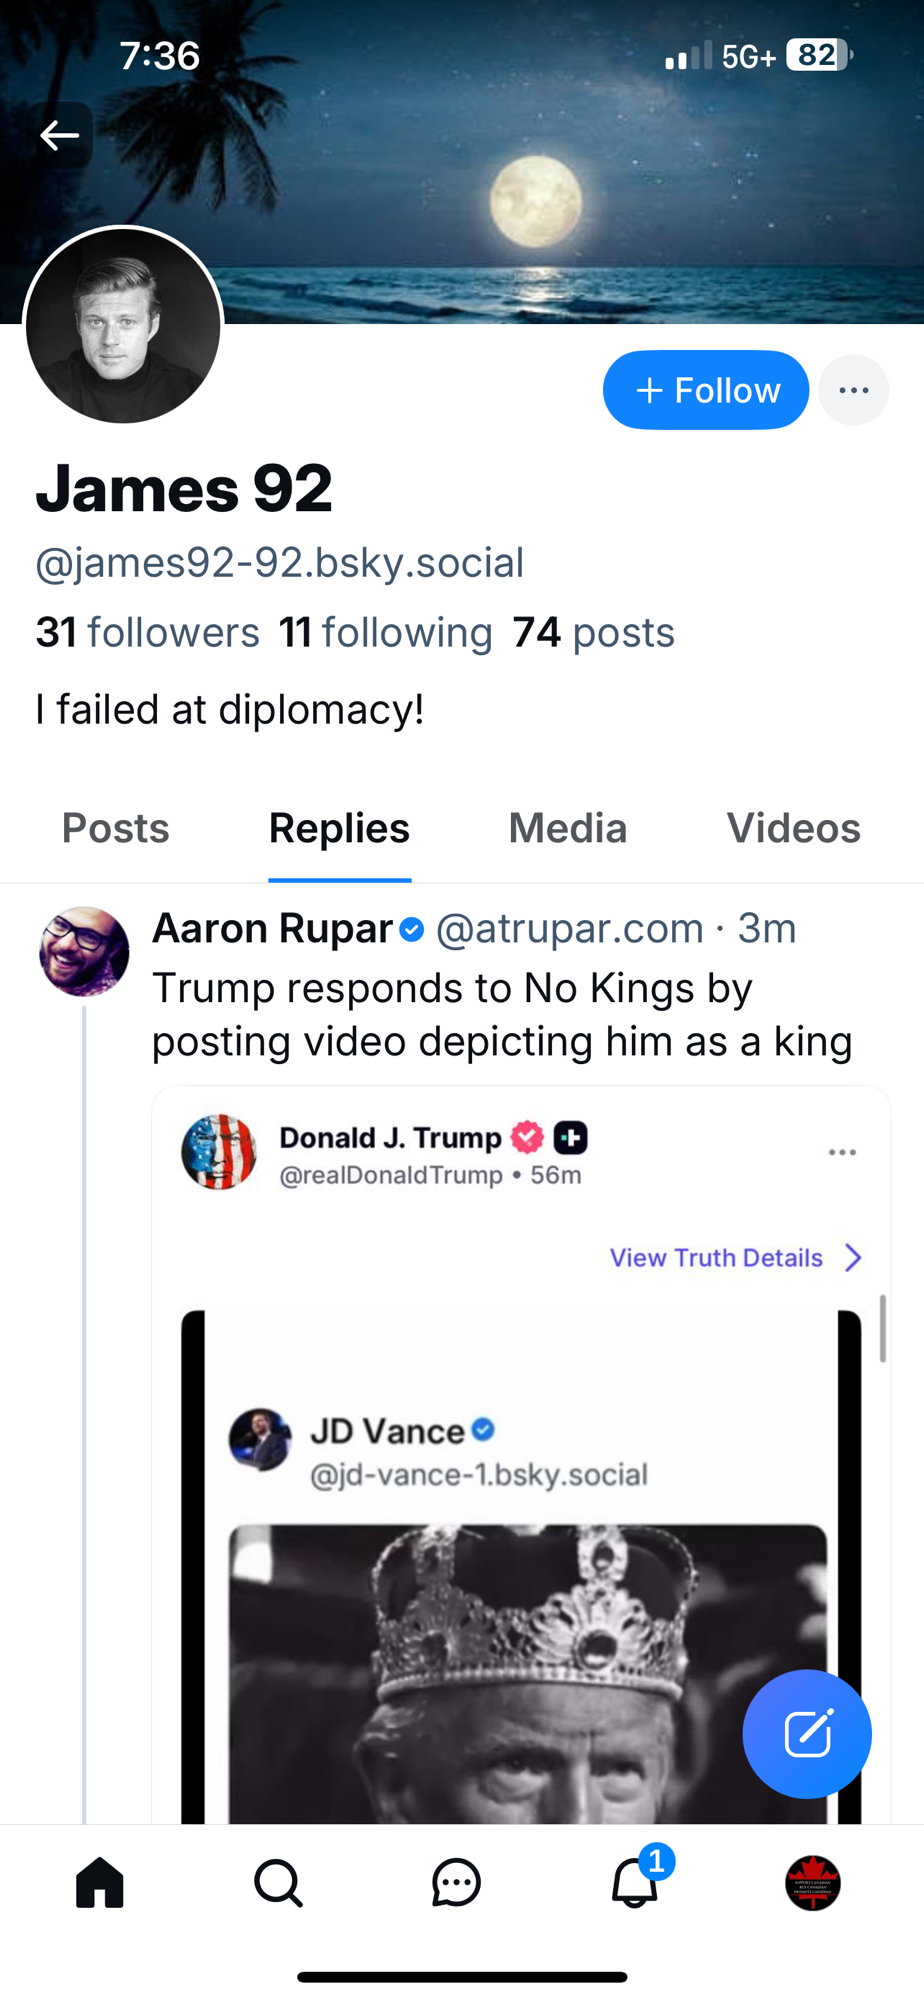Switch to the Posts tab
The image size is (924, 2000).
[x=116, y=828]
